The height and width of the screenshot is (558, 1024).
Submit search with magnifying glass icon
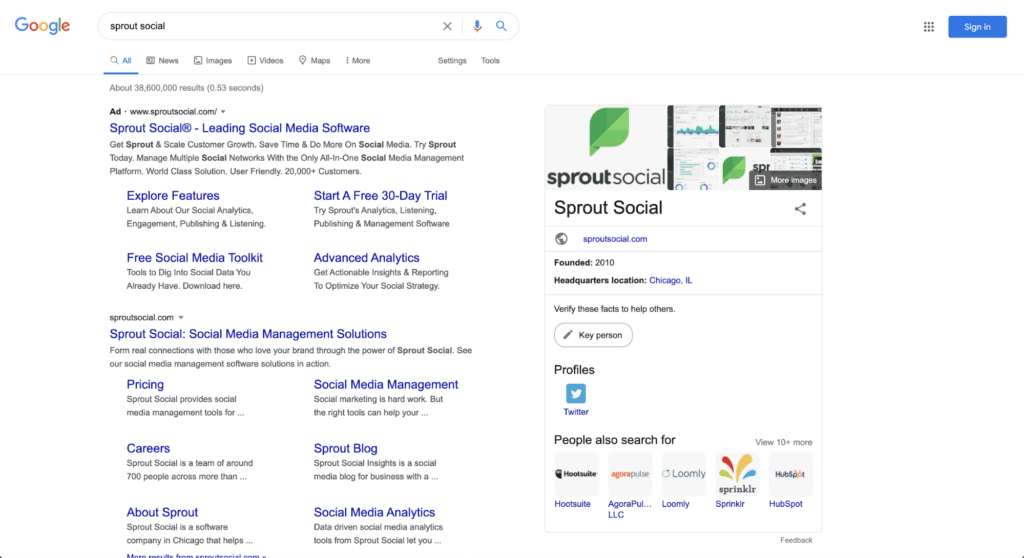pyautogui.click(x=501, y=26)
